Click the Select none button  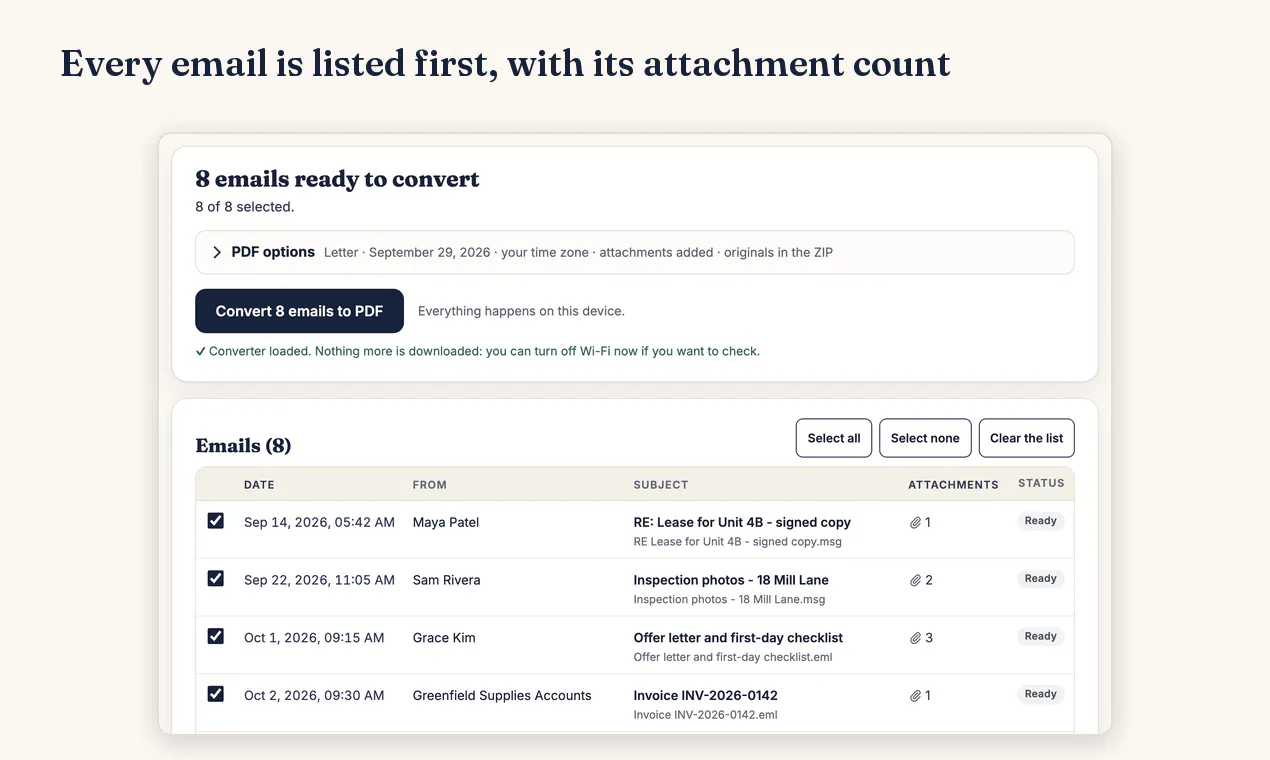click(x=925, y=438)
